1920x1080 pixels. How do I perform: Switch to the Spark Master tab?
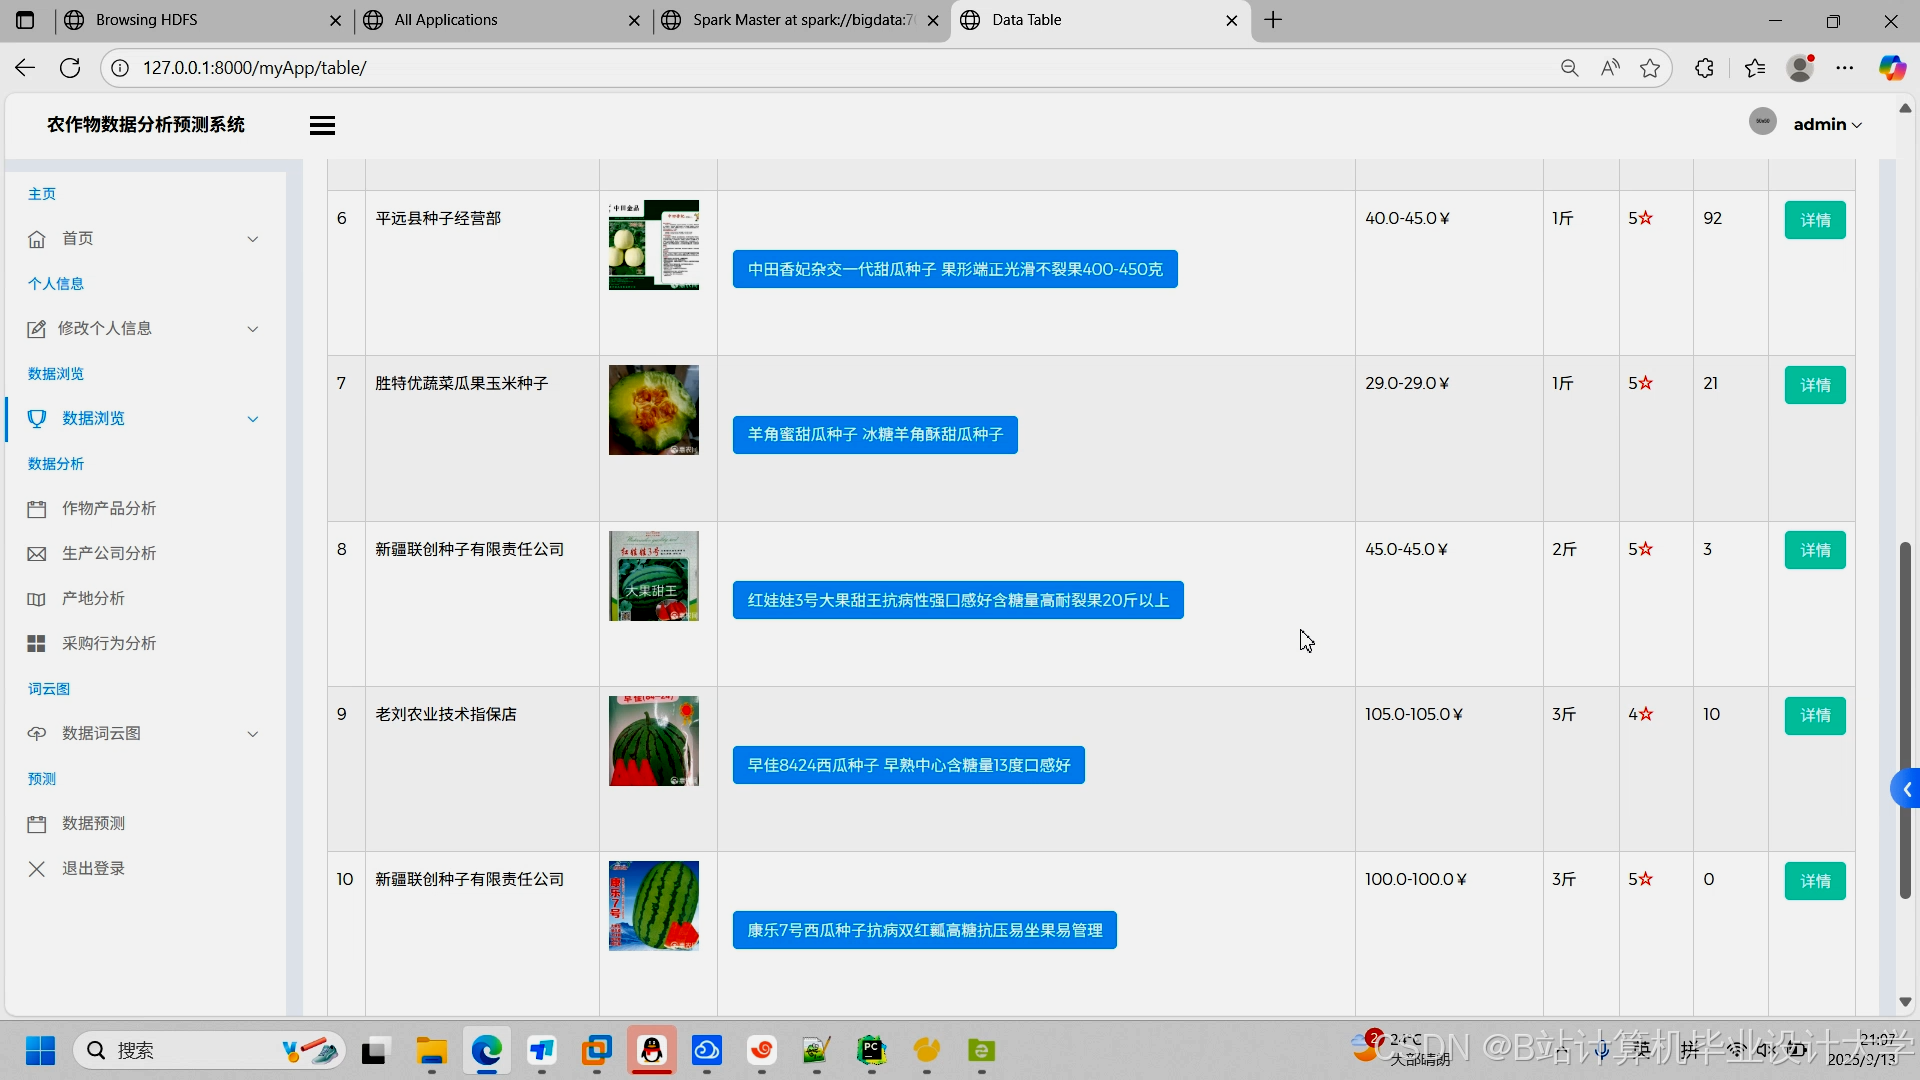pyautogui.click(x=800, y=20)
